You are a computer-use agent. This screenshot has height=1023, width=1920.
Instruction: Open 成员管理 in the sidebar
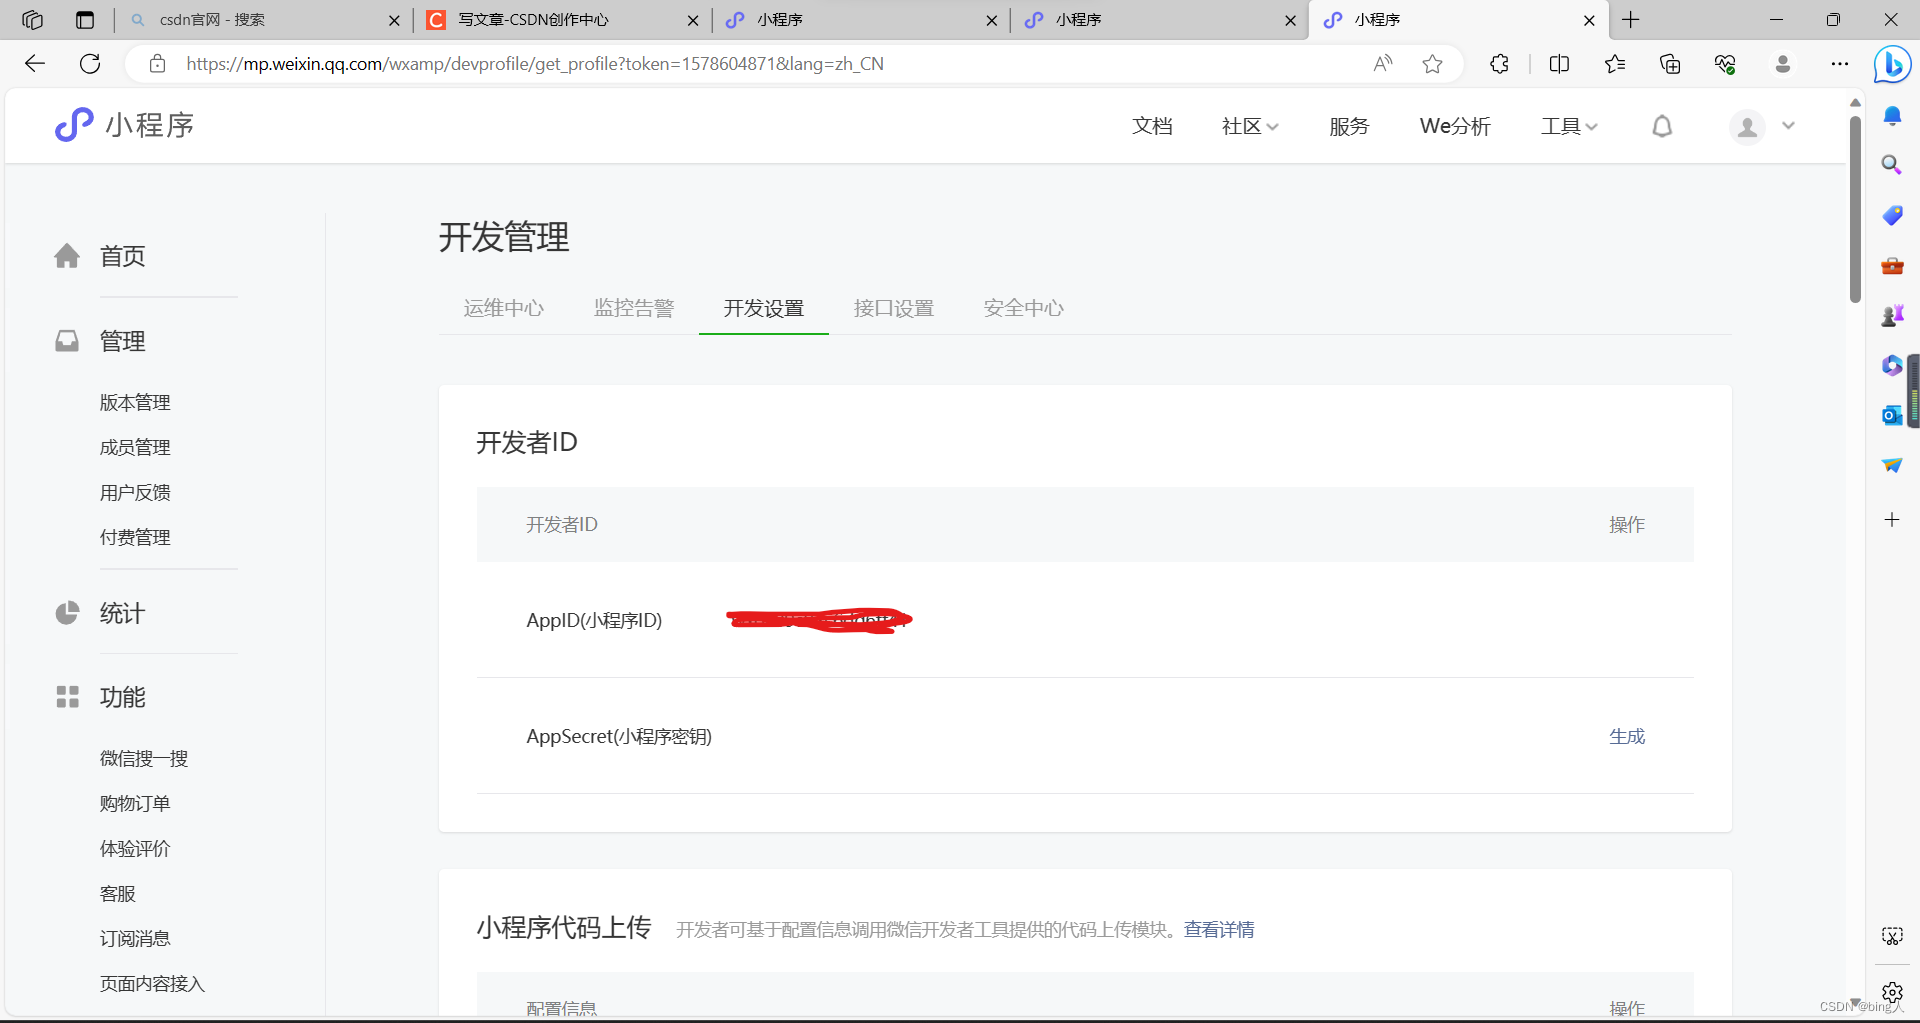click(135, 447)
